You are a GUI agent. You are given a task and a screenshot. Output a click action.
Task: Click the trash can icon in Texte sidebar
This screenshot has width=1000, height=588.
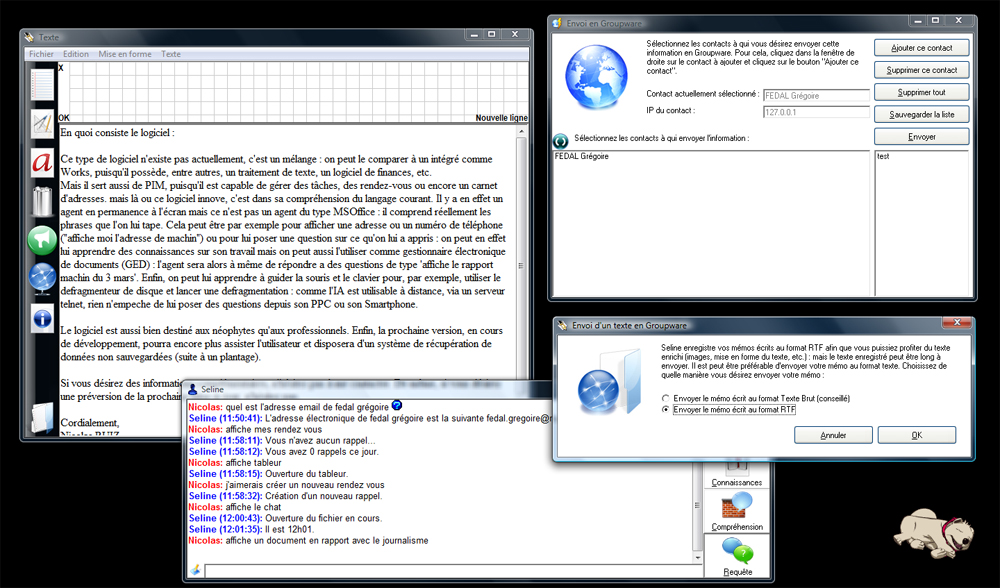42,200
